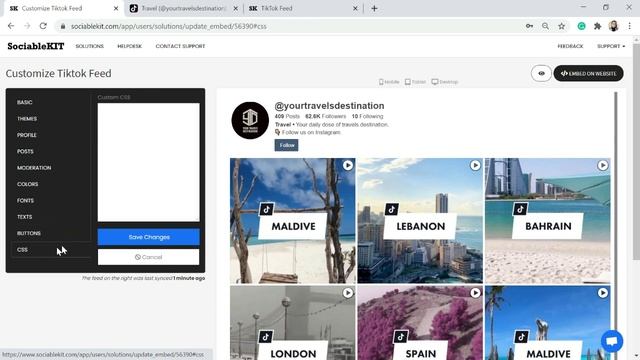Click the padlock site info icon
The image size is (640, 360).
(x=62, y=26)
